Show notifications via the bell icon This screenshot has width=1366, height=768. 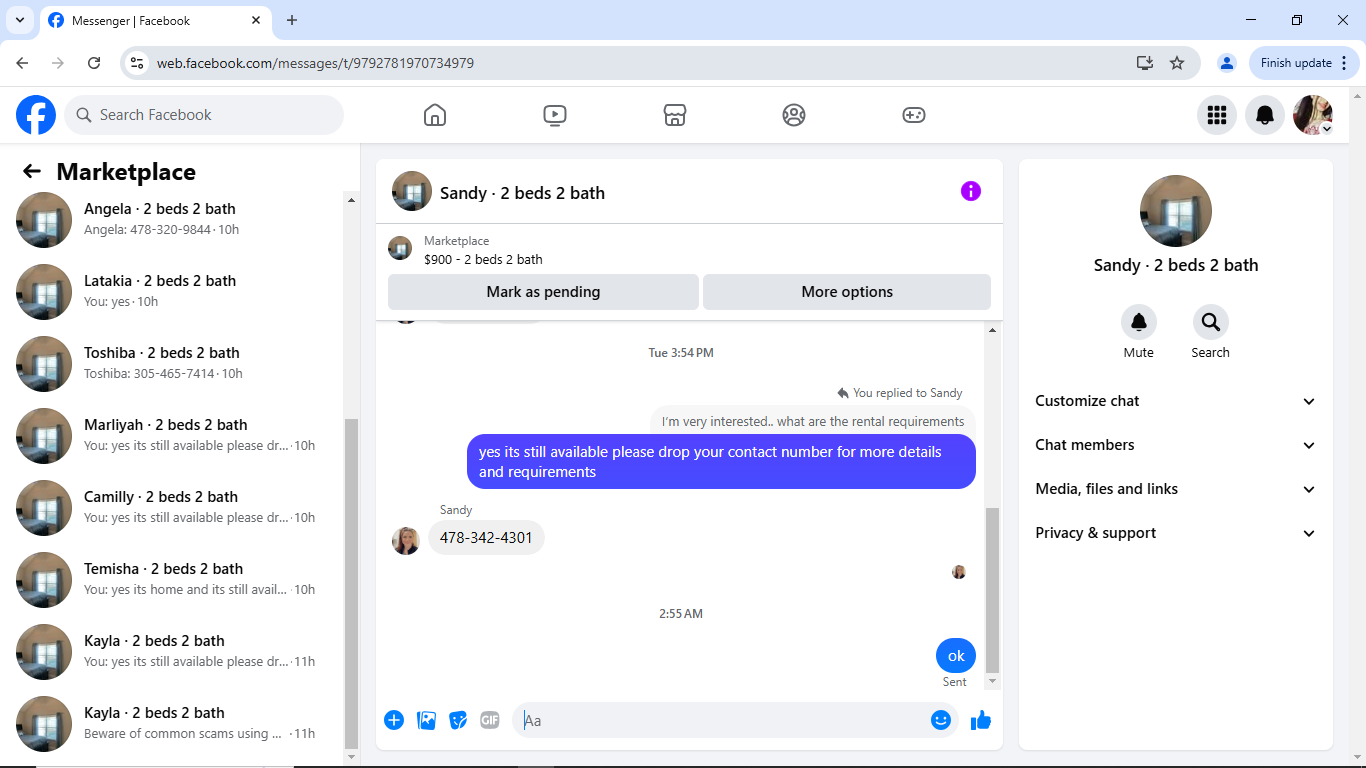click(1265, 115)
